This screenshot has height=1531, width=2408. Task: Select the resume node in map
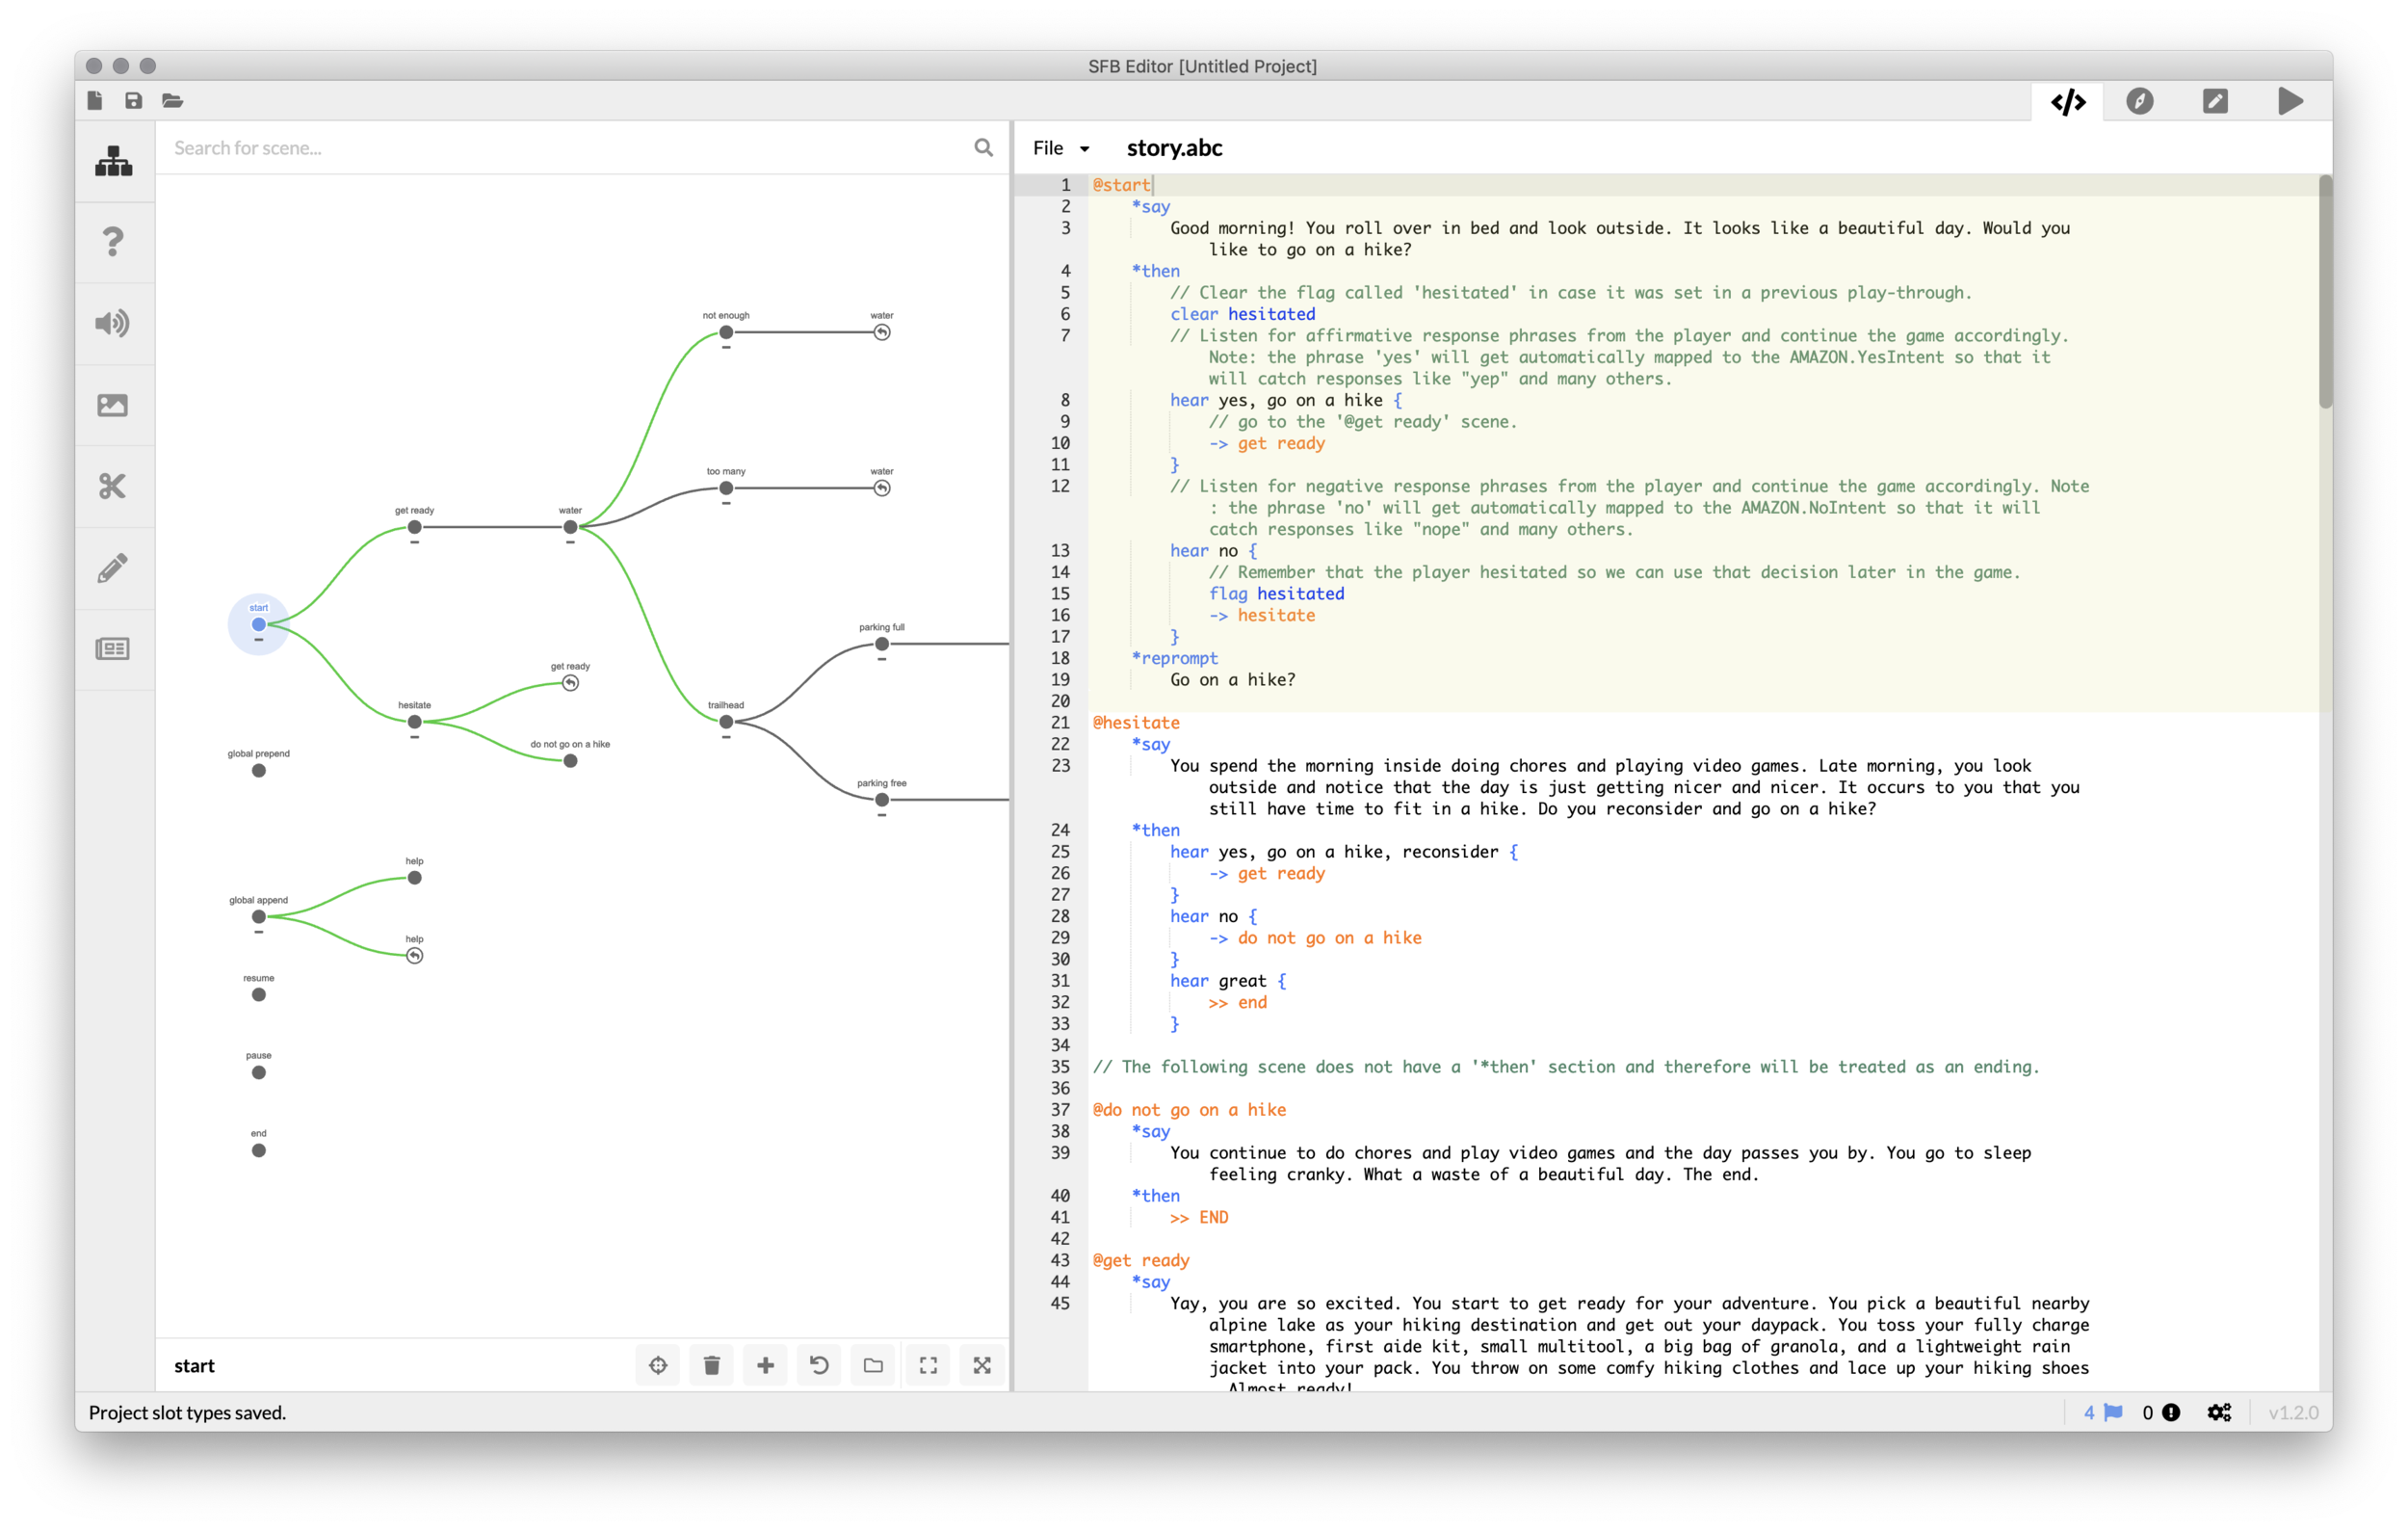point(258,994)
